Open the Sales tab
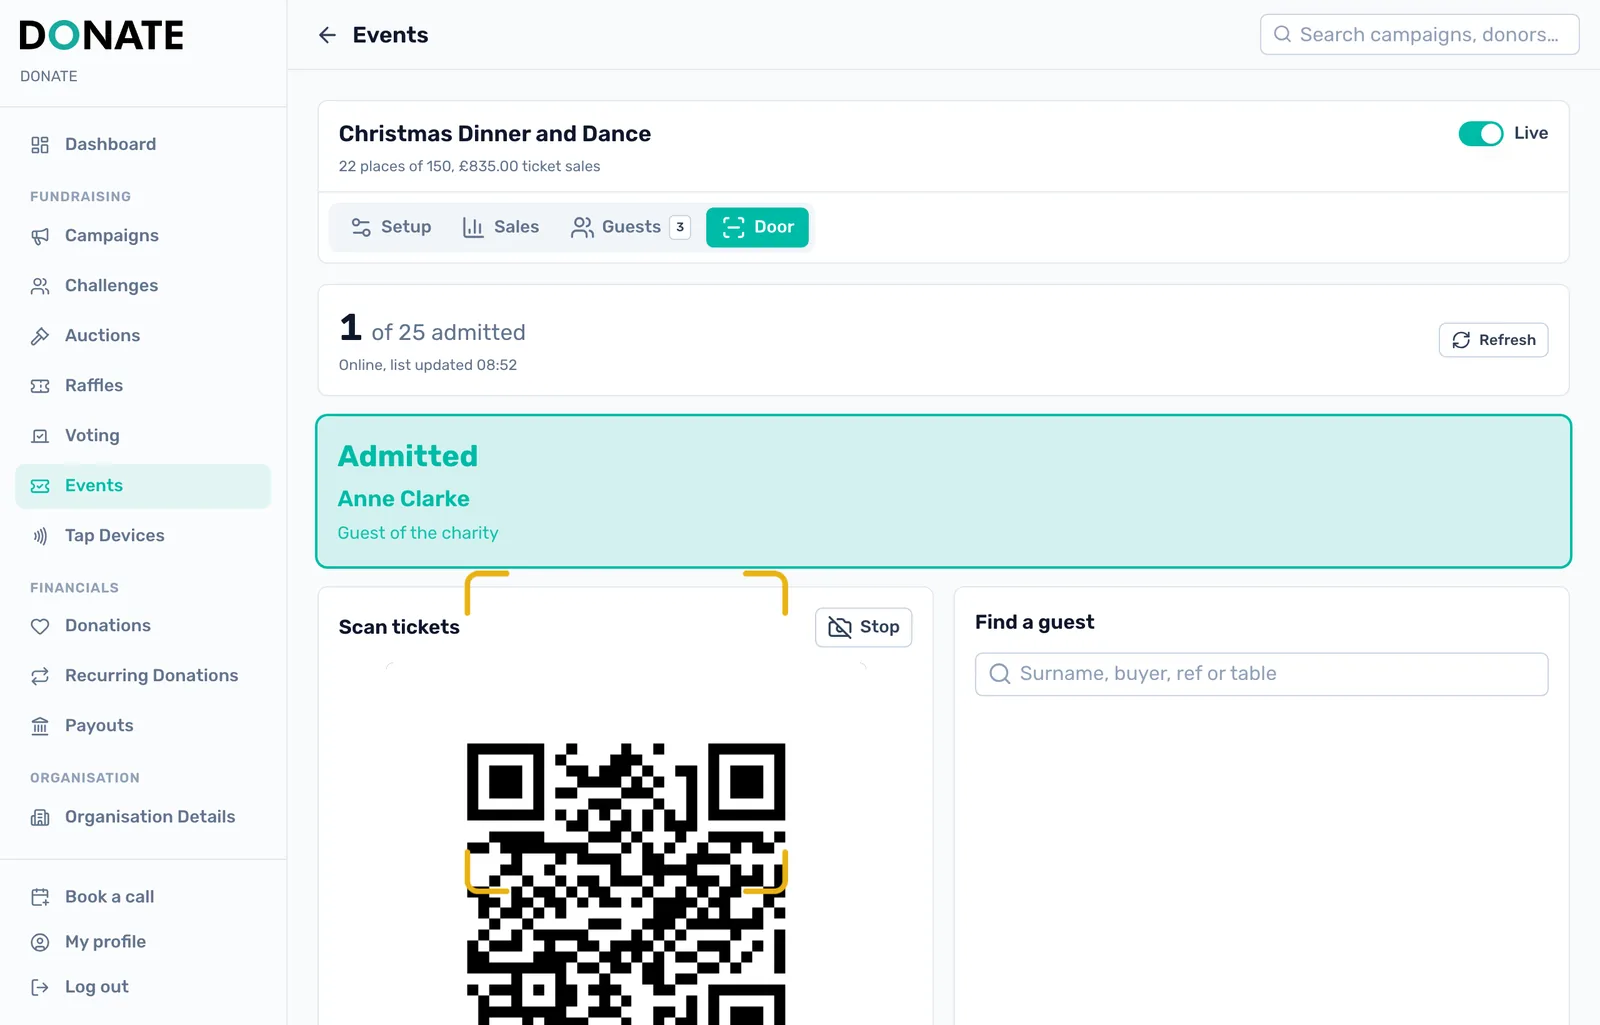This screenshot has width=1600, height=1025. pyautogui.click(x=501, y=227)
